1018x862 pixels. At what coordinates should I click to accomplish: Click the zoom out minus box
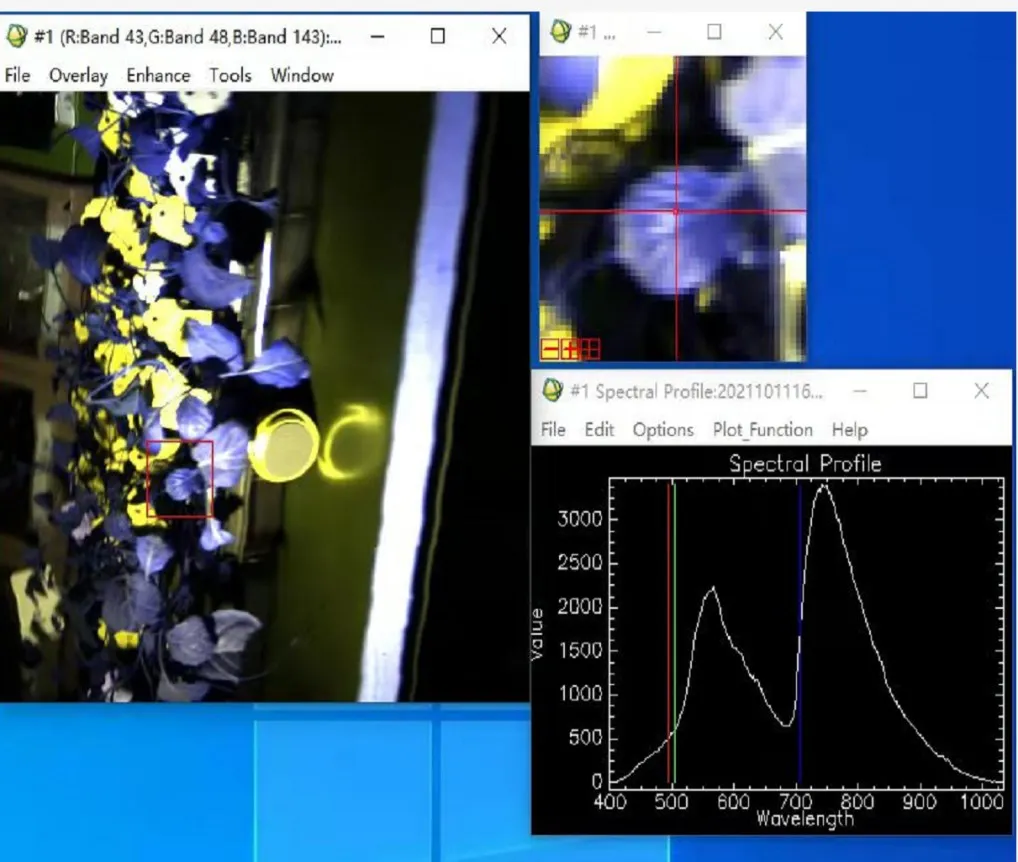tap(549, 349)
